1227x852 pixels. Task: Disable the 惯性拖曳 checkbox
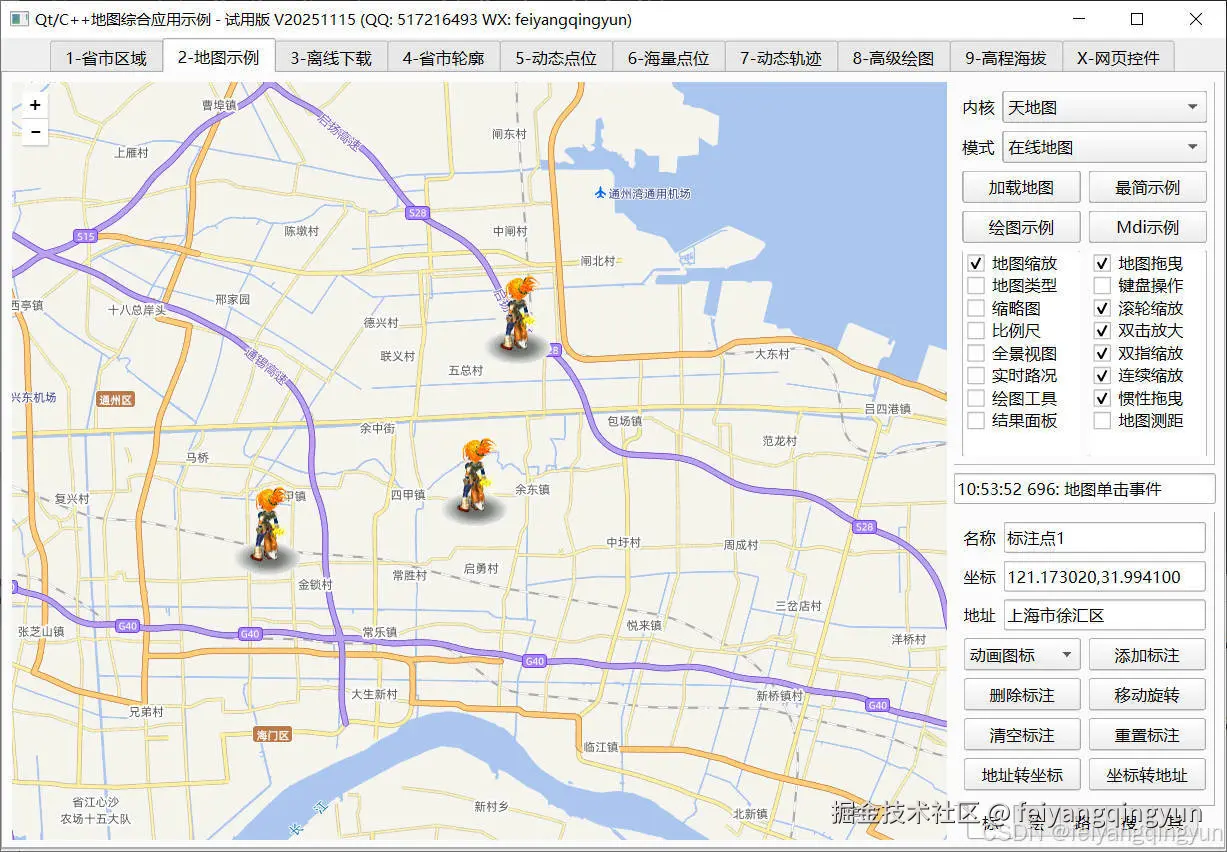pyautogui.click(x=1102, y=399)
